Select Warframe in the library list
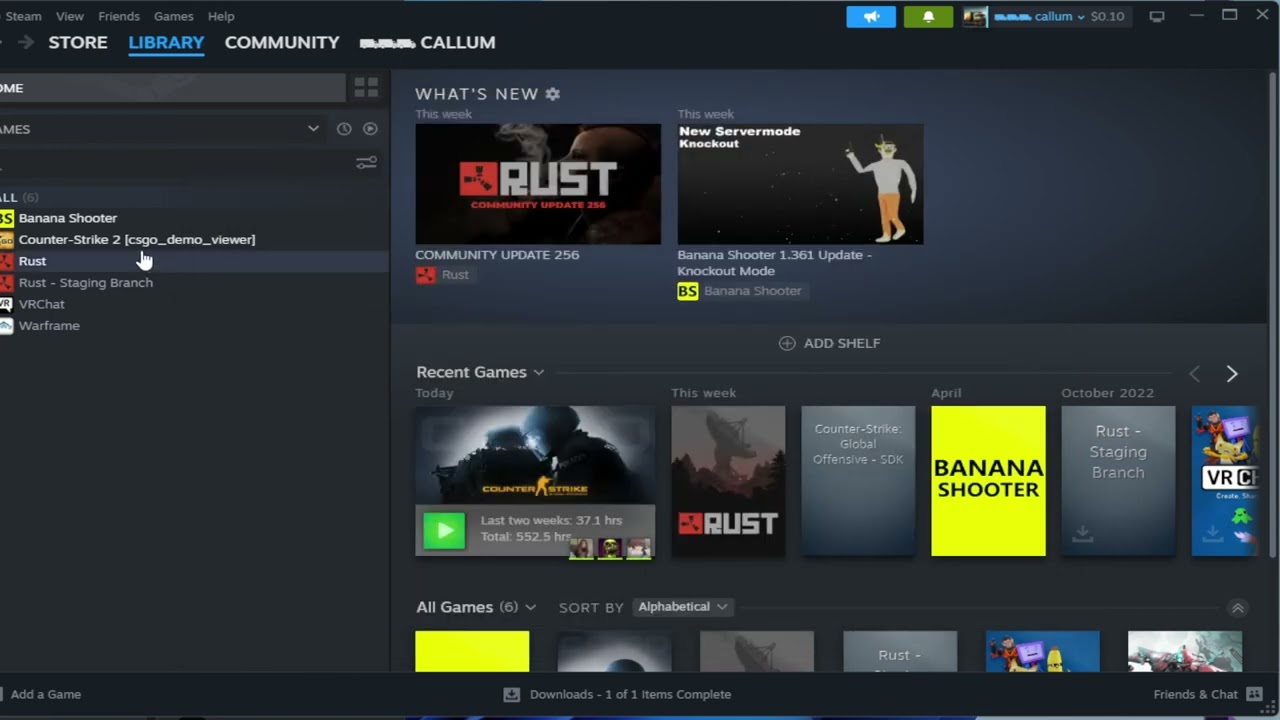Screen dimensions: 1280x720 [x=49, y=326]
